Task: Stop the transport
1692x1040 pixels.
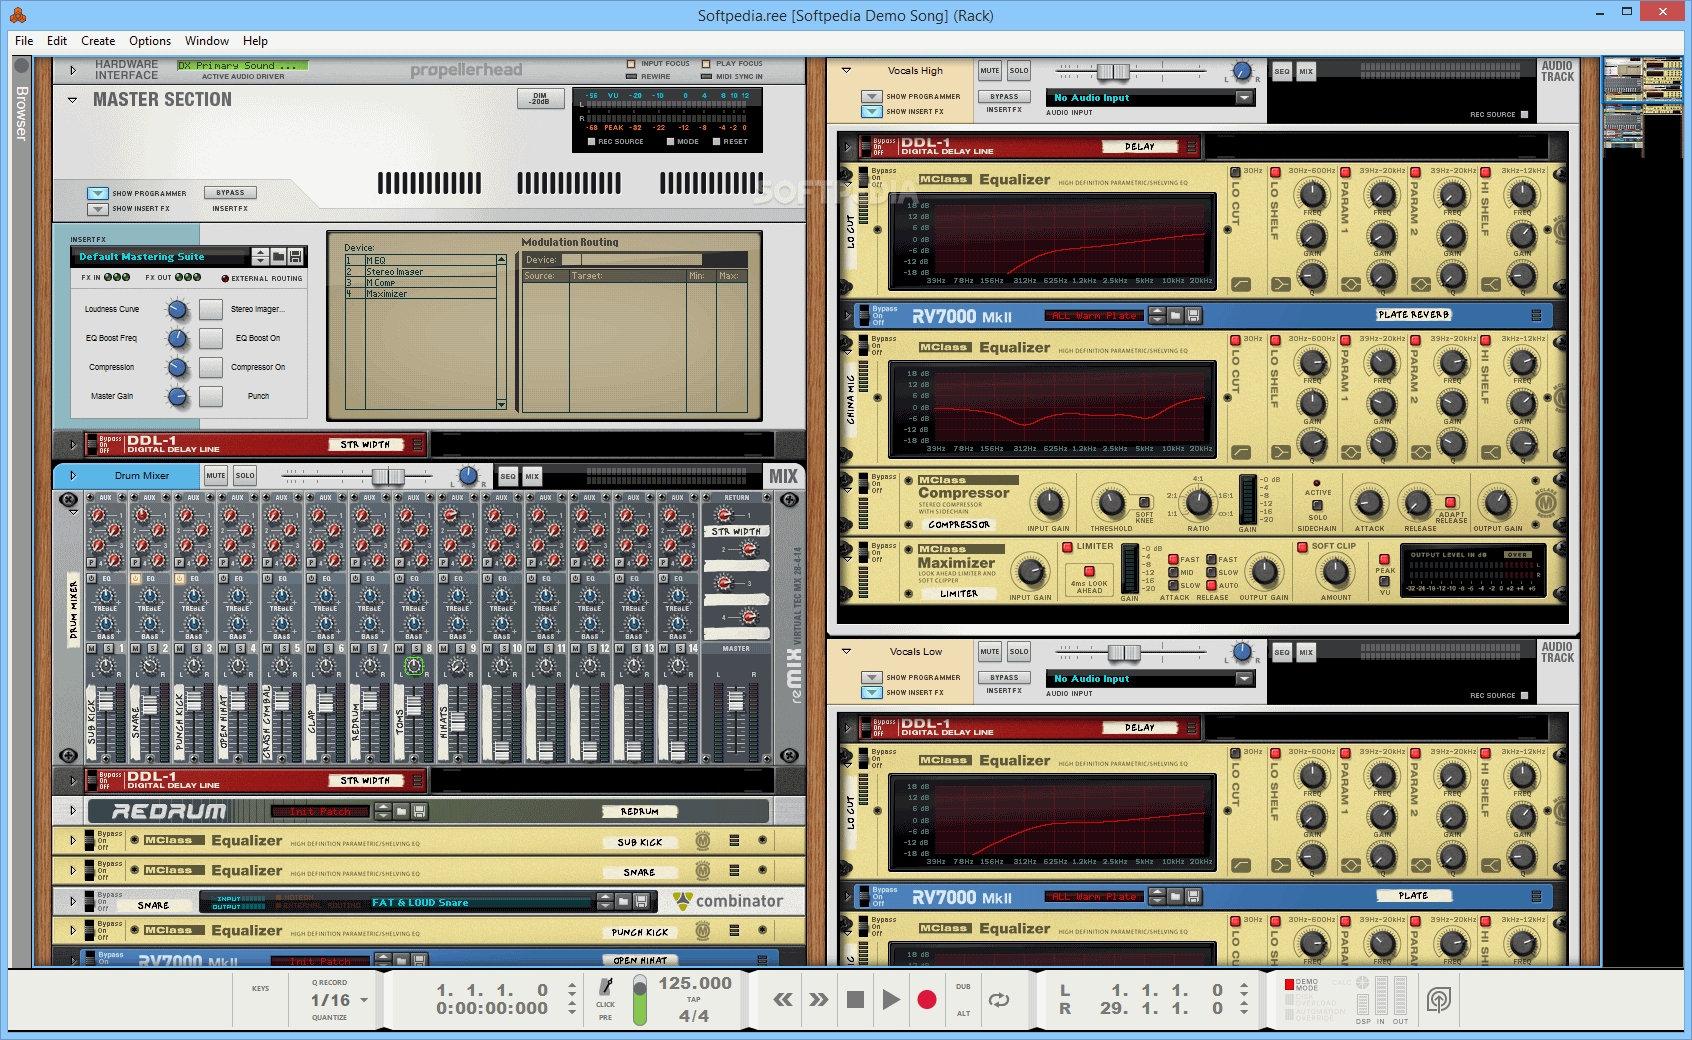Action: click(x=855, y=999)
